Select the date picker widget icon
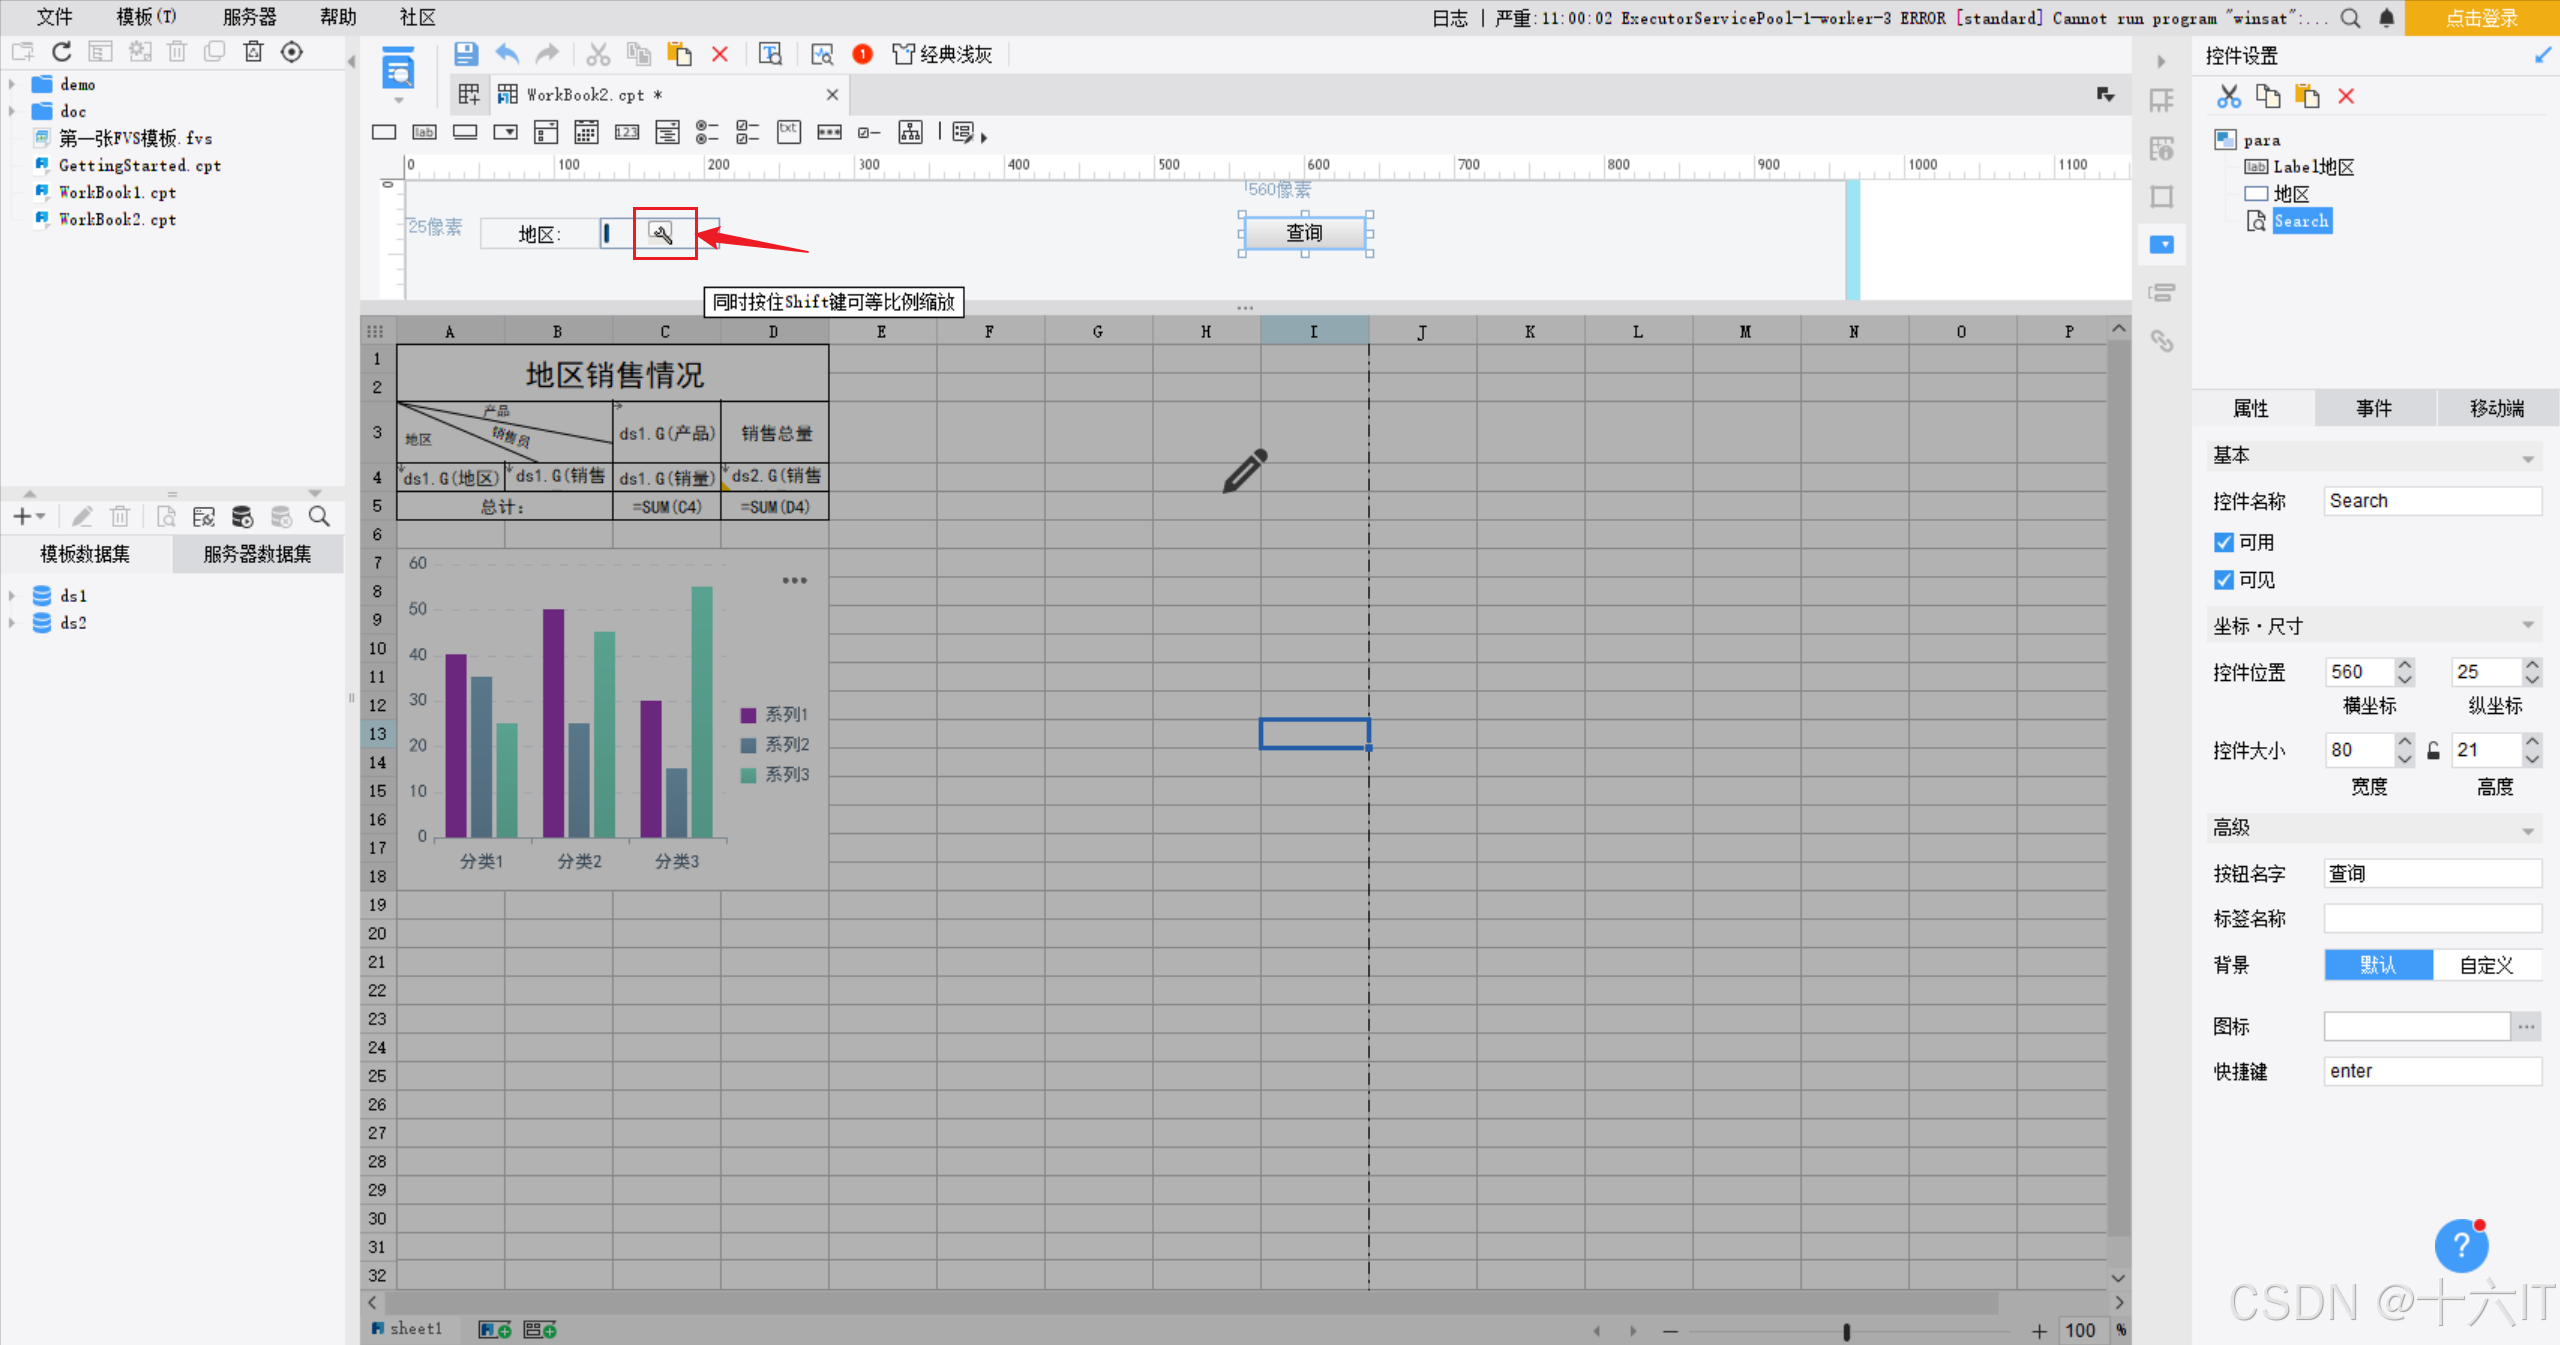This screenshot has width=2560, height=1345. point(586,132)
